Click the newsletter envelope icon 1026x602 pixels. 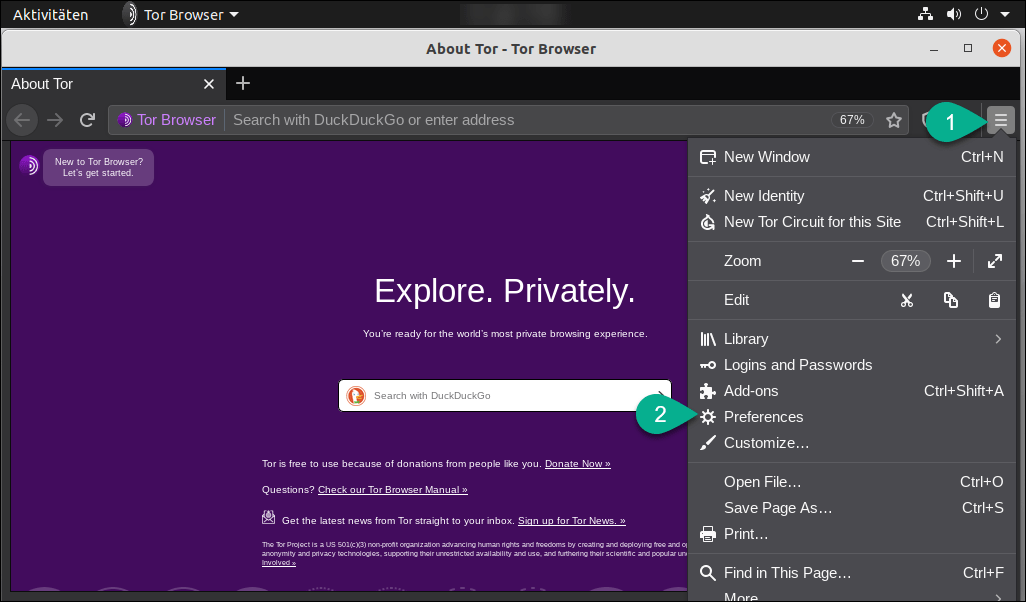coord(268,518)
